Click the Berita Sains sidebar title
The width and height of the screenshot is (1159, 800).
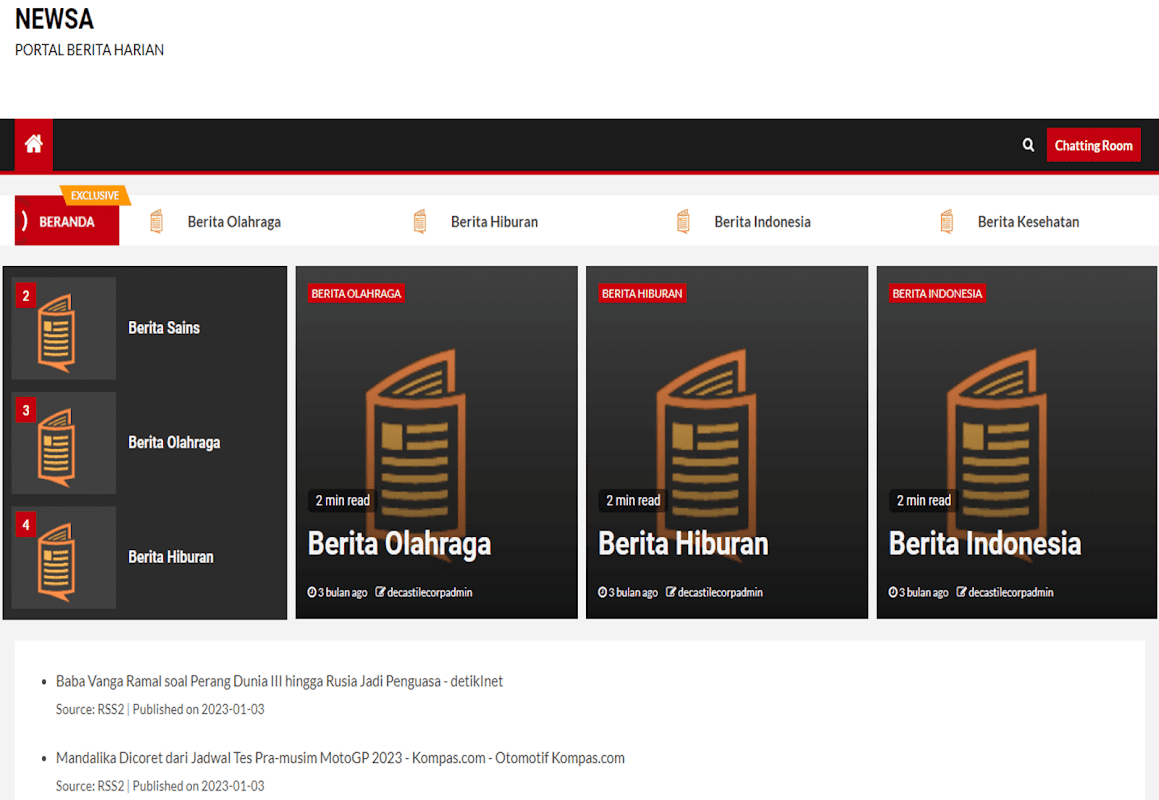(x=164, y=328)
